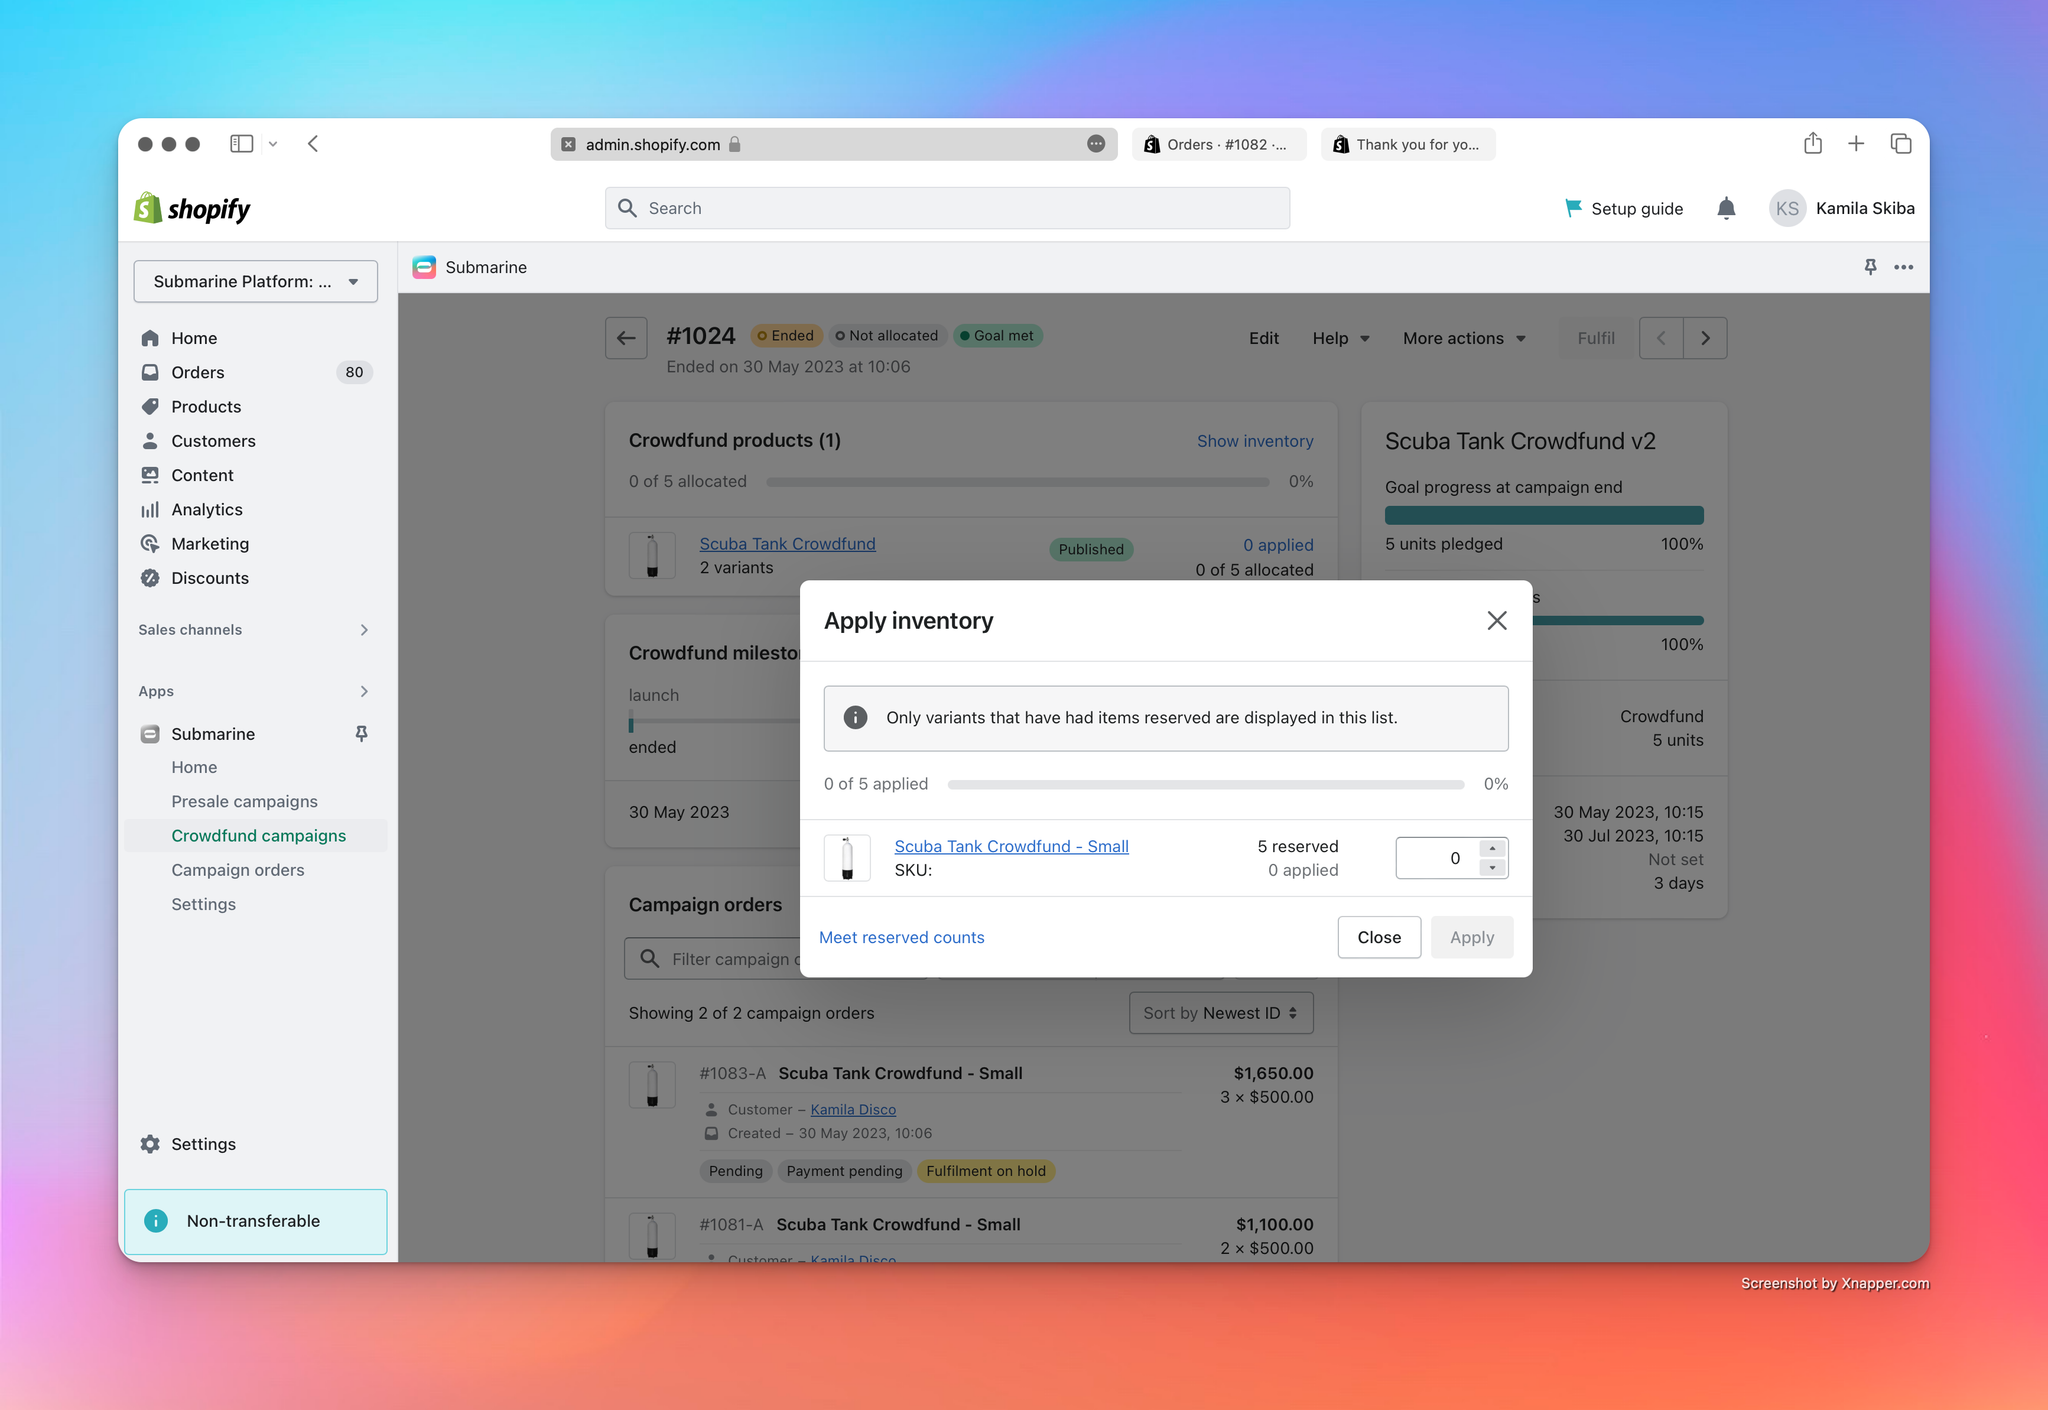
Task: Open Analytics in the sidebar
Action: [x=207, y=510]
